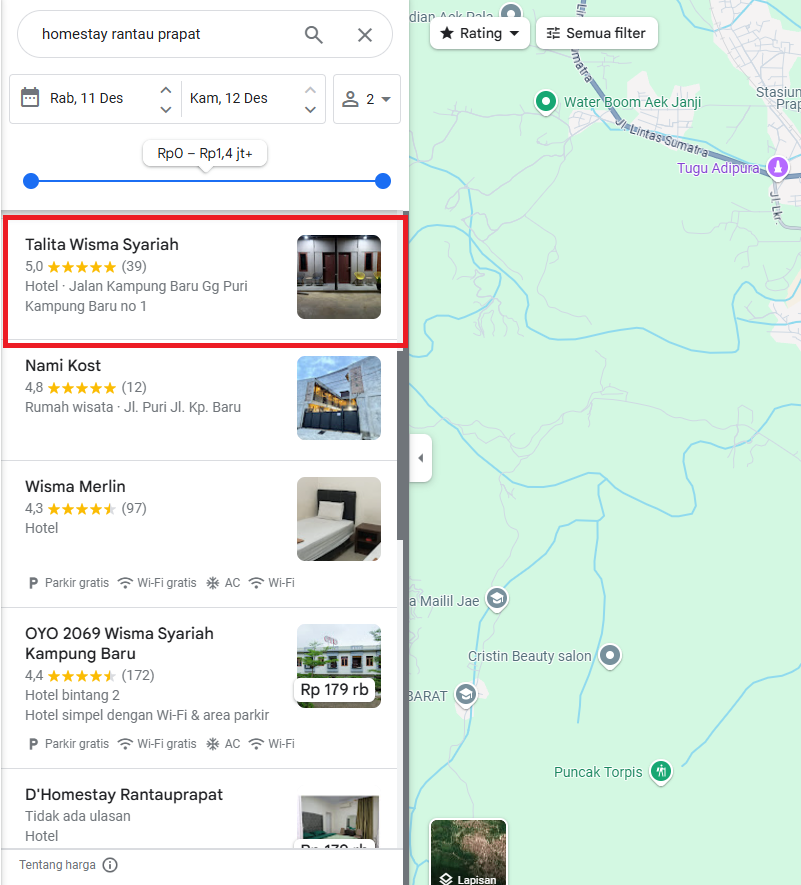Open the Lapisan map layers thumbnail
The image size is (801, 885).
(x=469, y=852)
